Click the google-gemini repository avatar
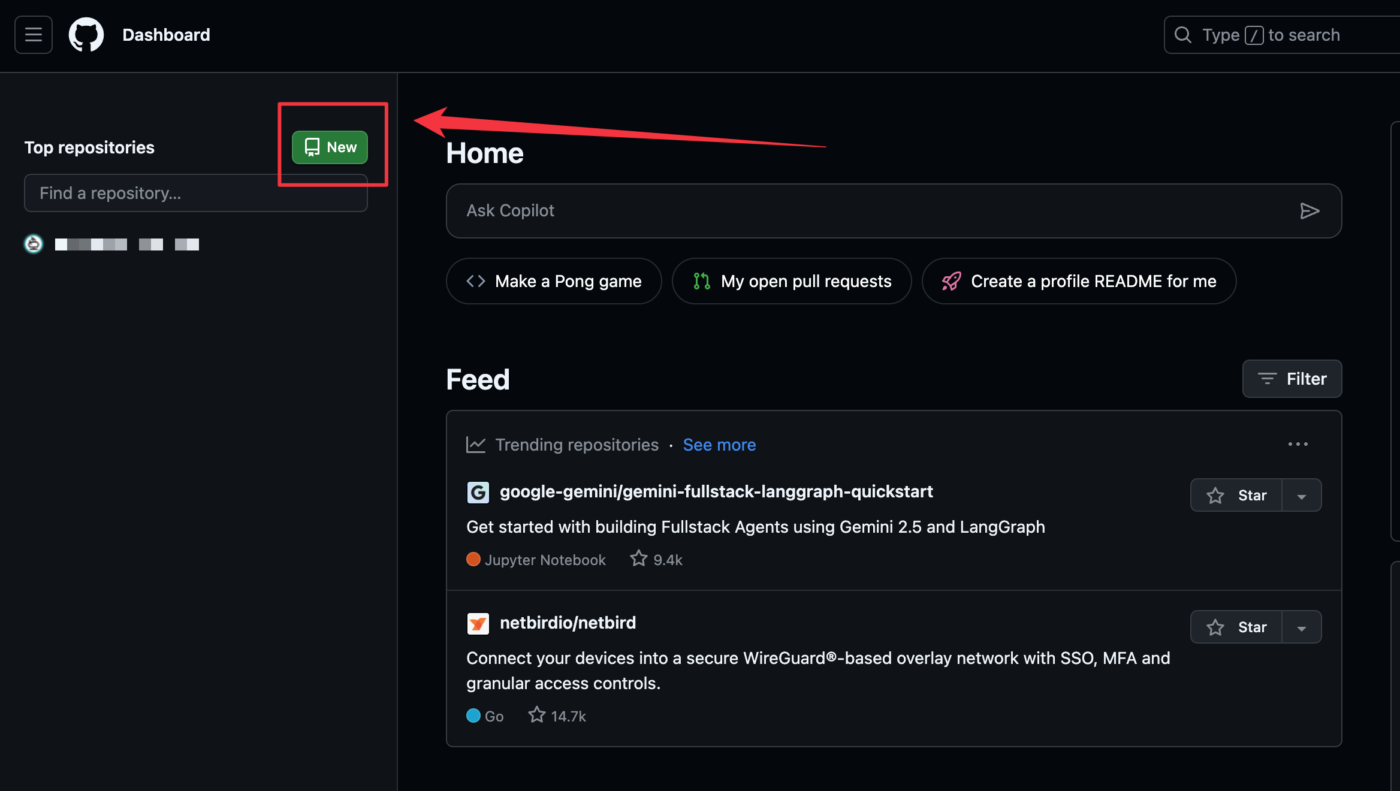 pos(478,492)
